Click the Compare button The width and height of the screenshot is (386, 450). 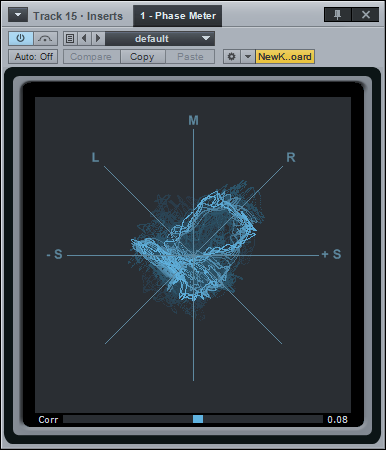pos(91,57)
